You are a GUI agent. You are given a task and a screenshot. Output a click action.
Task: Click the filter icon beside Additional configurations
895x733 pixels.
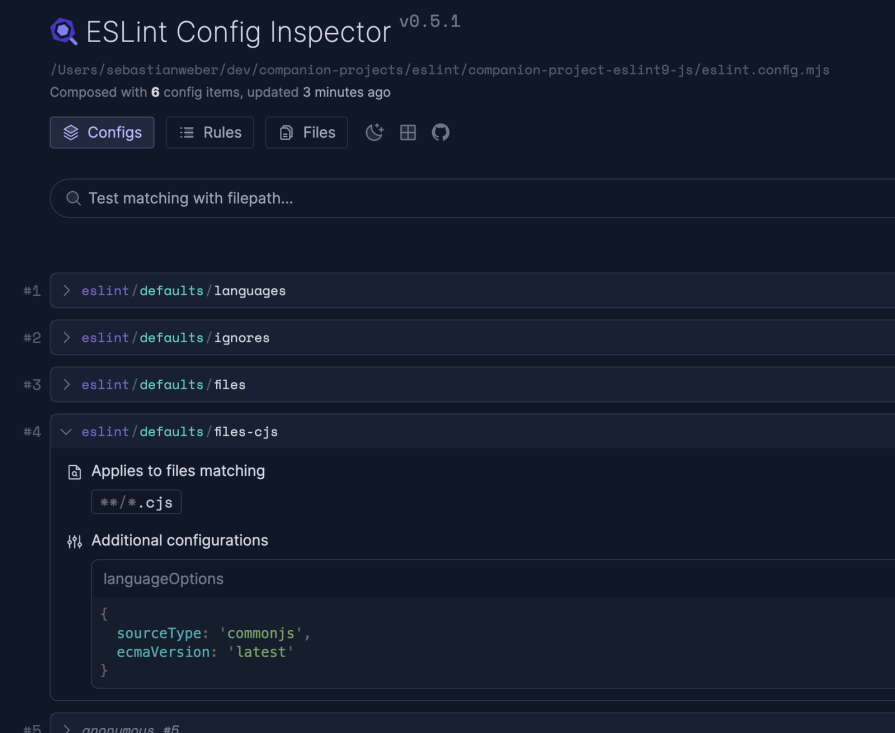tap(73, 540)
